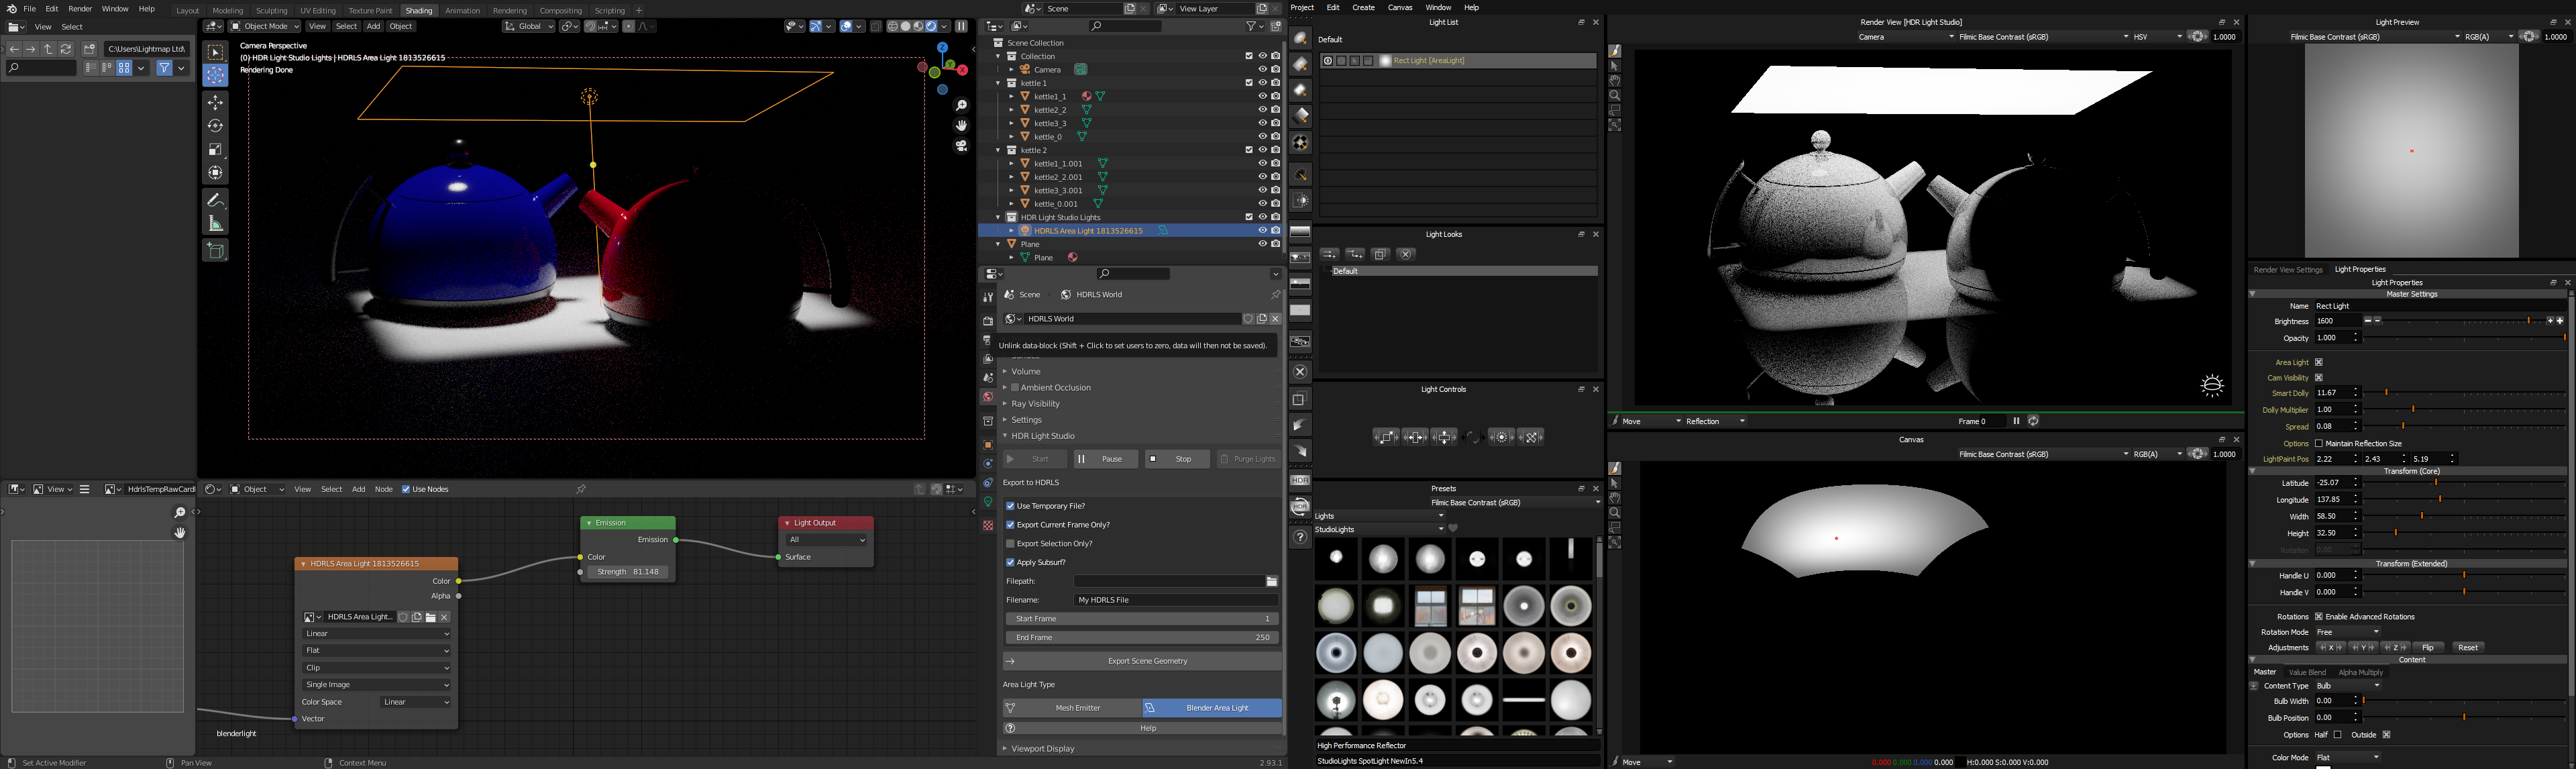Click the delete light look X button
Viewport: 2576px width, 769px height.
(1405, 254)
